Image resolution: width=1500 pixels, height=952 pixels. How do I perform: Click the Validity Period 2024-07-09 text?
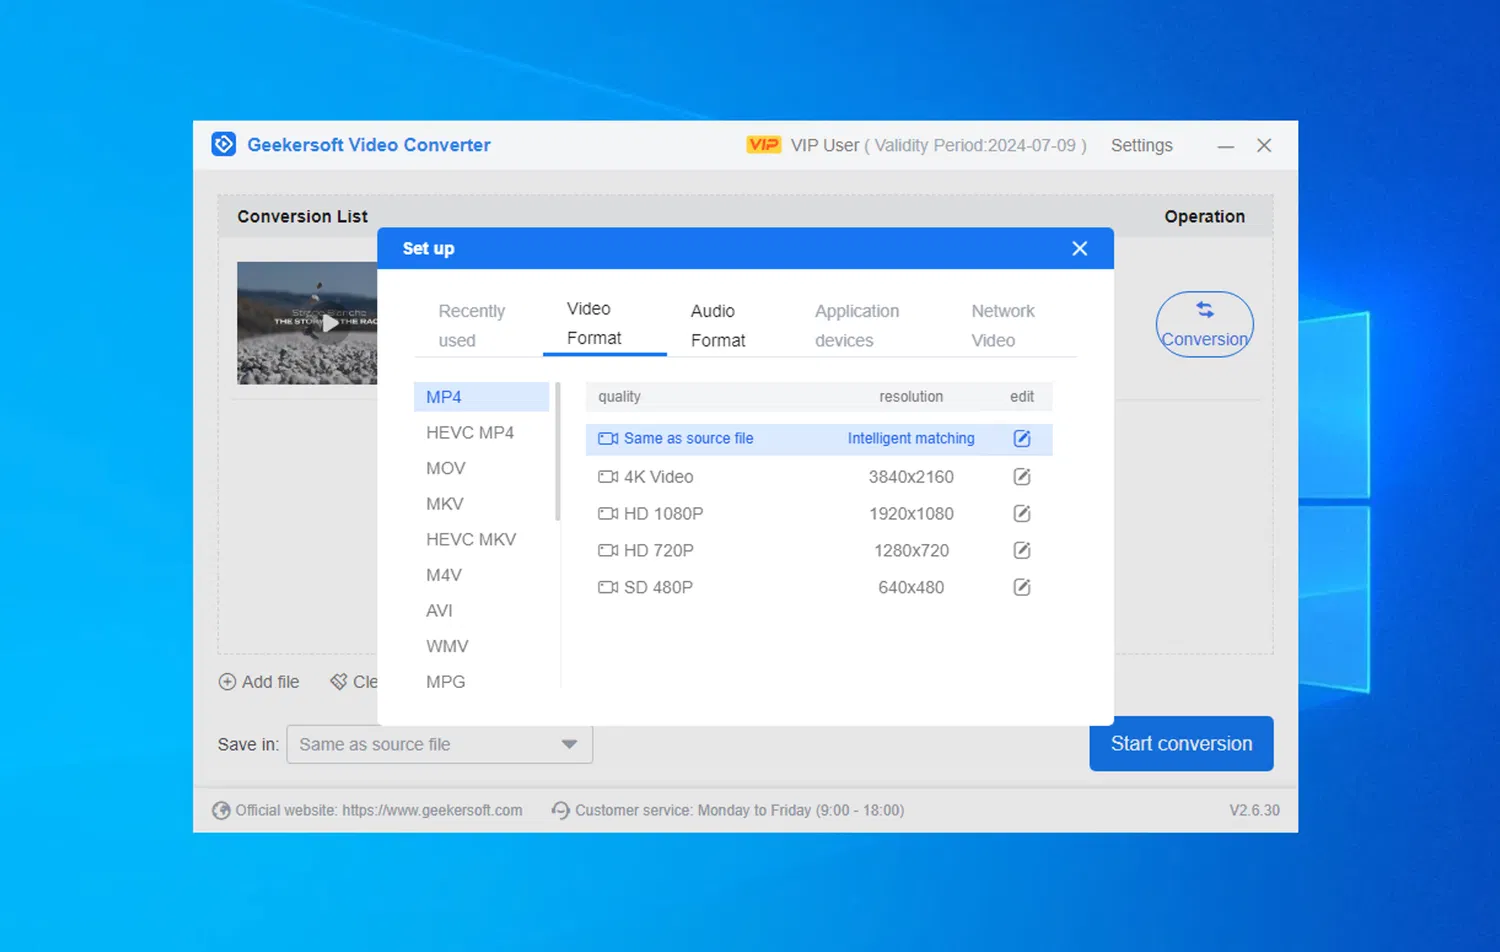[975, 145]
